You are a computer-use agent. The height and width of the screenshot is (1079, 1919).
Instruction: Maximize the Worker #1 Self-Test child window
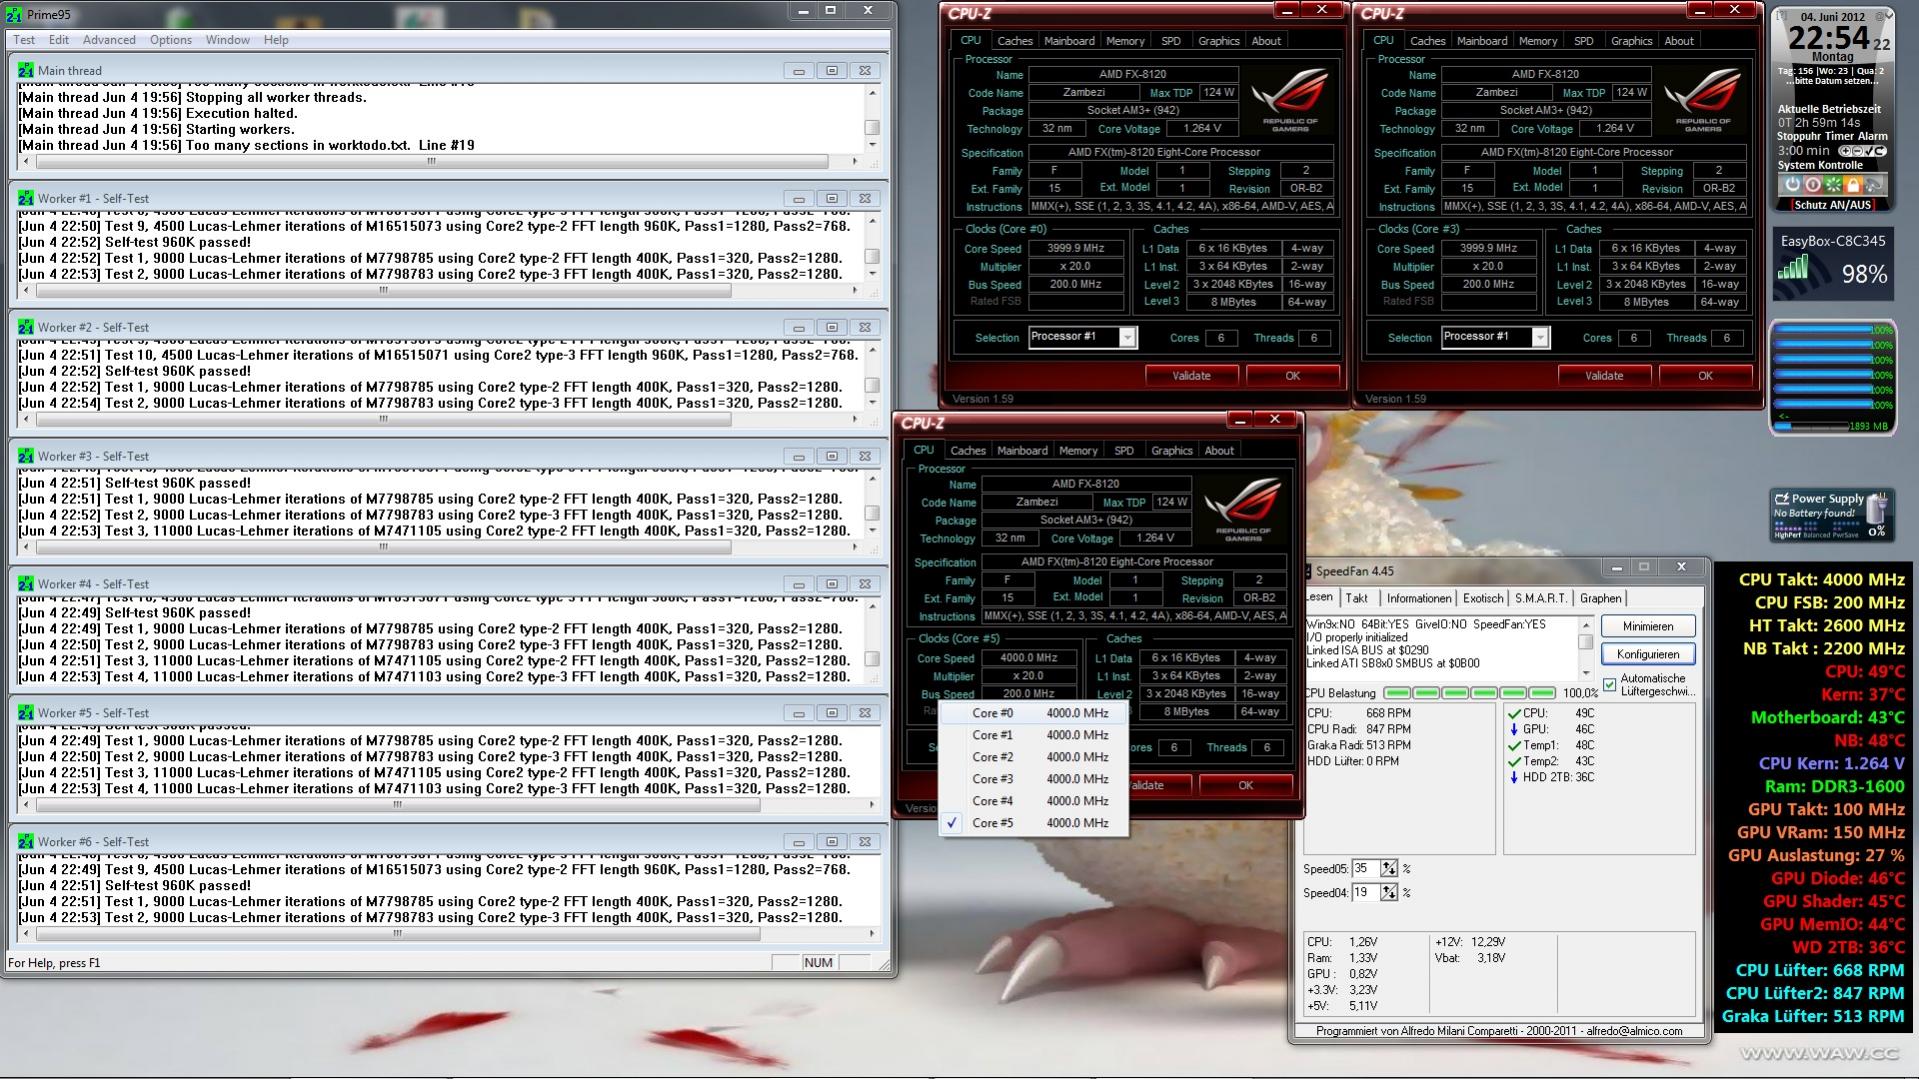(x=831, y=198)
